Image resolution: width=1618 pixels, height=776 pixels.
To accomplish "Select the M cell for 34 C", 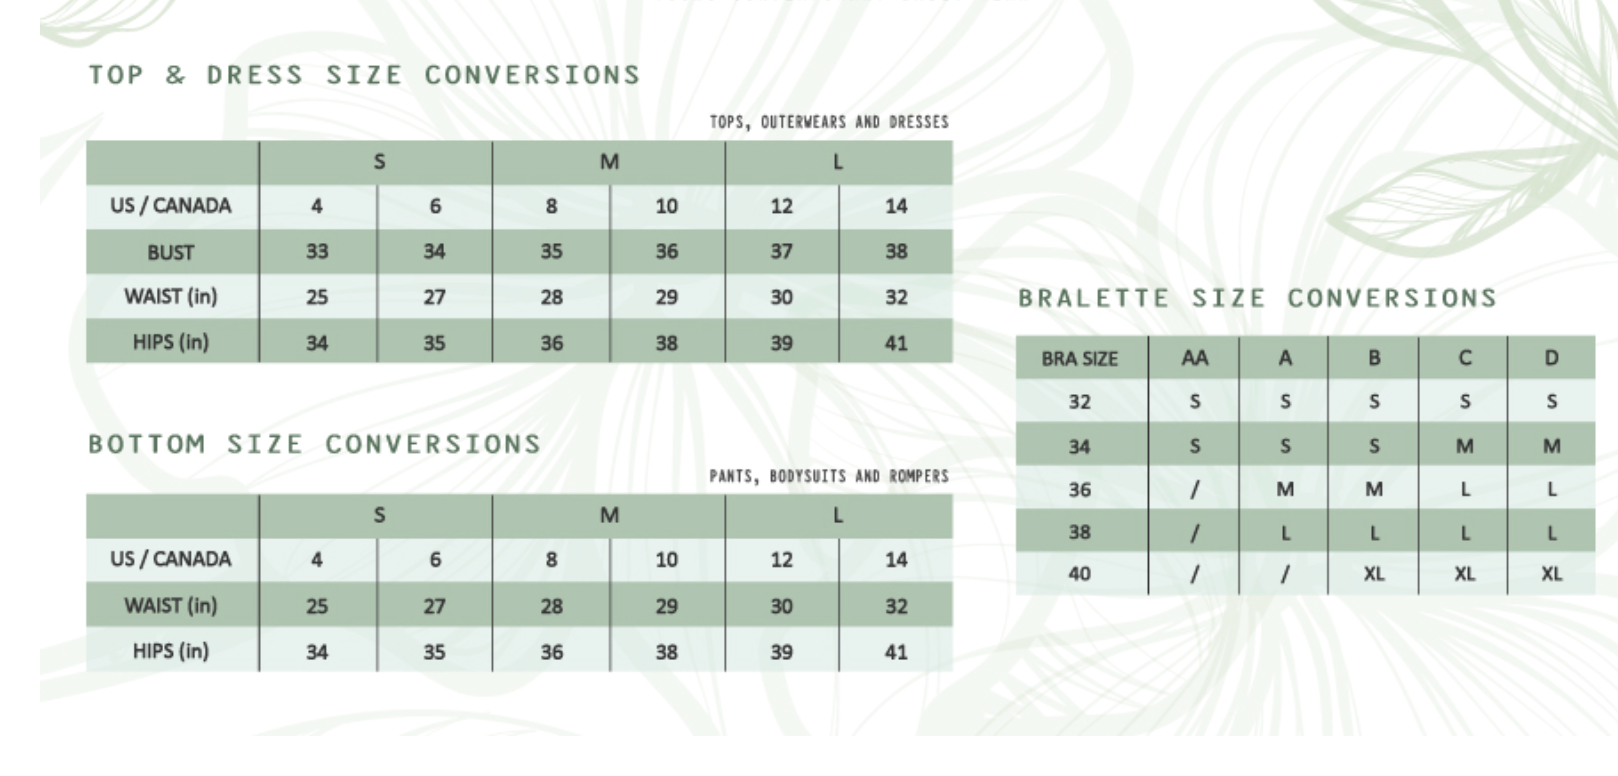I will pos(1464,446).
